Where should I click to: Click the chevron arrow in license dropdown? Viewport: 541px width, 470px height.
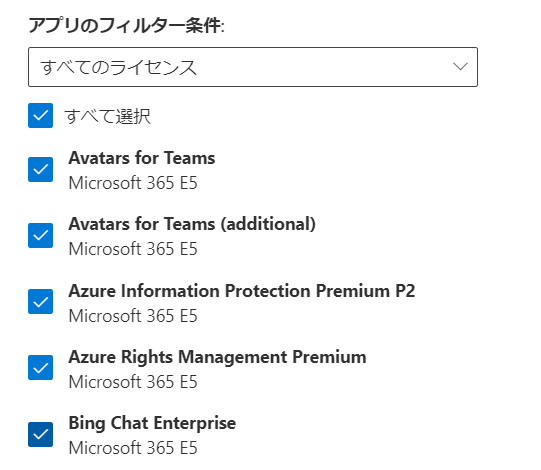pyautogui.click(x=460, y=66)
